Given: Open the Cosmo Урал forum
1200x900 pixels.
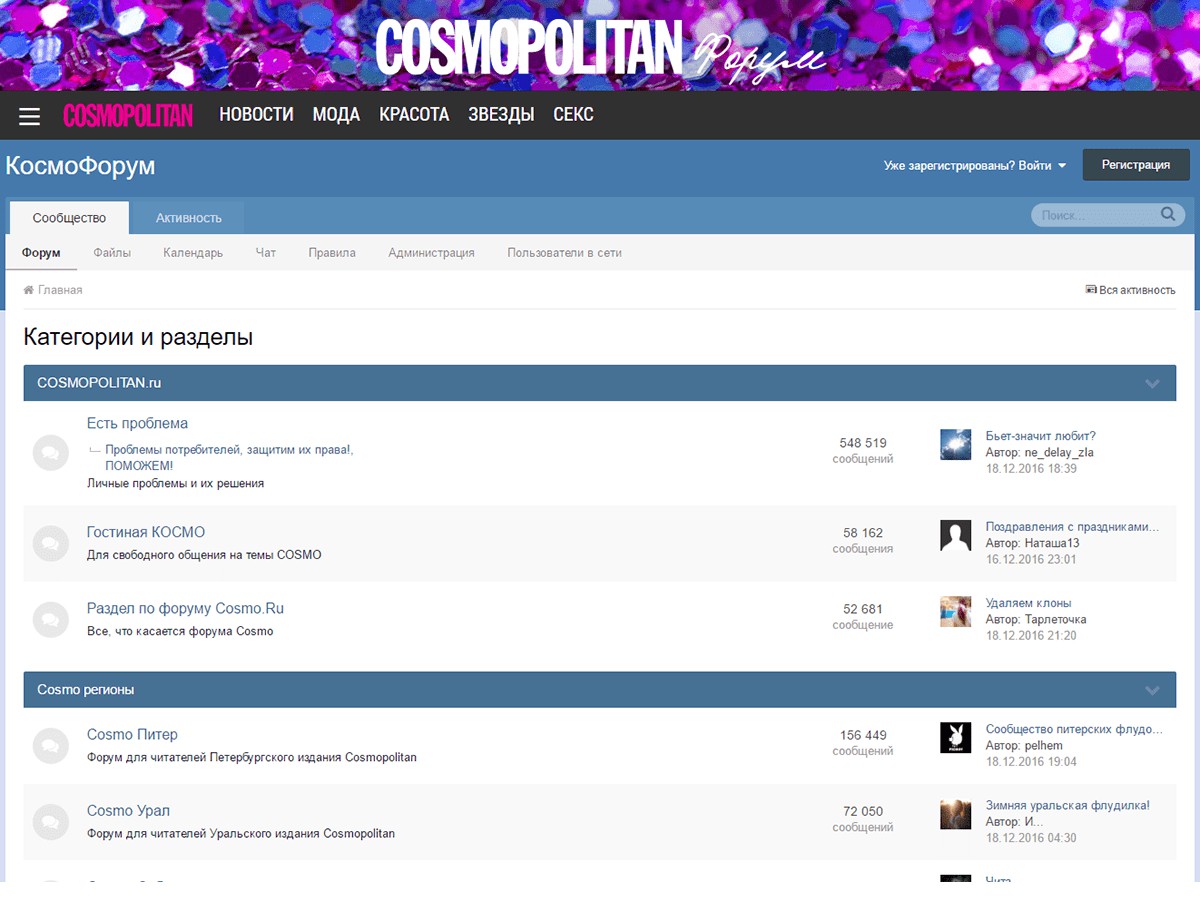Looking at the screenshot, I should point(128,810).
